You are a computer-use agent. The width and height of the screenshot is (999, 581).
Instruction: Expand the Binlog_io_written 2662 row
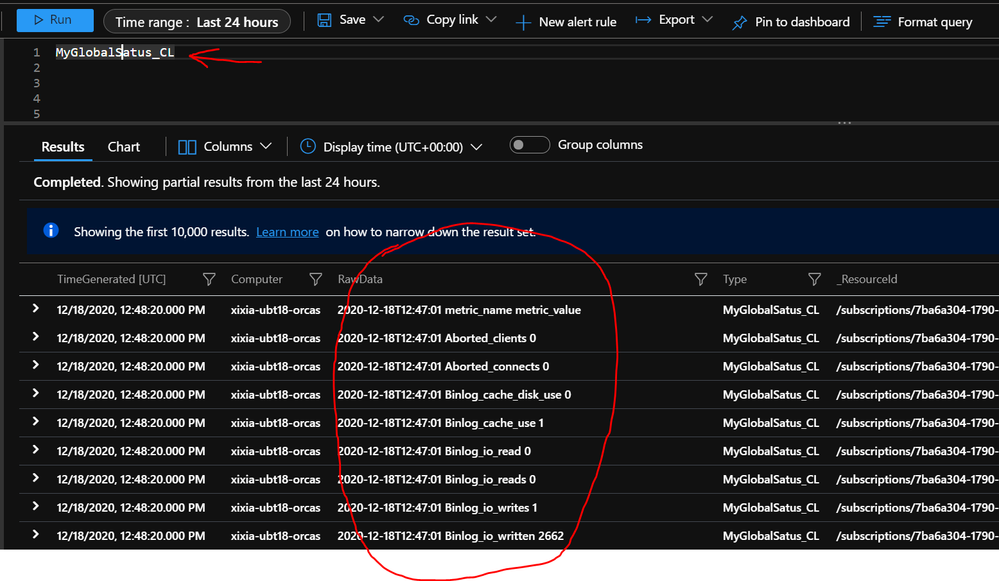[36, 534]
